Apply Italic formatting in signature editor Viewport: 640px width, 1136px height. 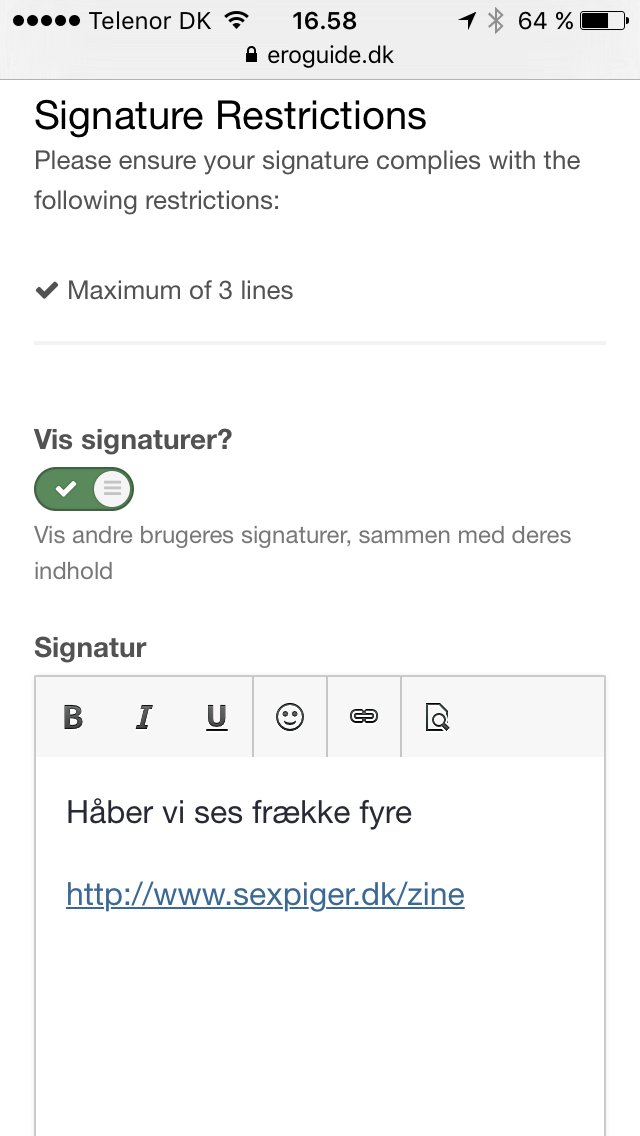tap(144, 717)
